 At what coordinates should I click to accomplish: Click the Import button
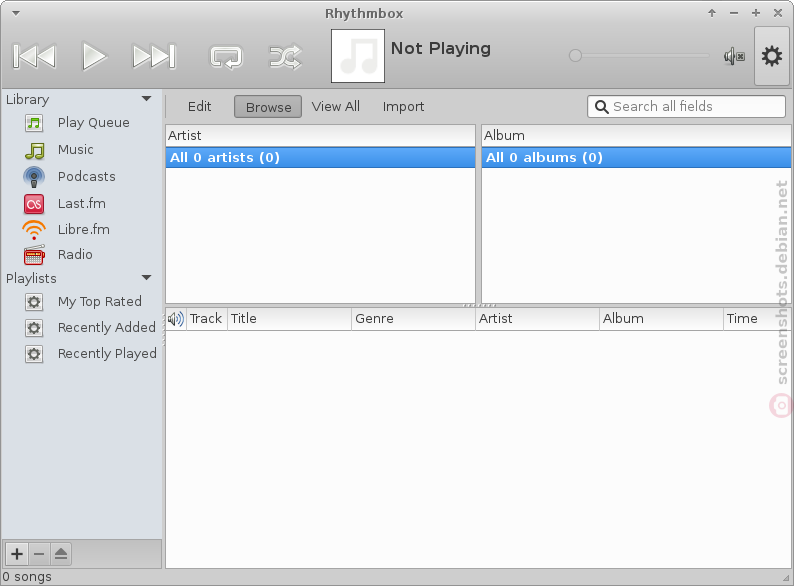[403, 106]
